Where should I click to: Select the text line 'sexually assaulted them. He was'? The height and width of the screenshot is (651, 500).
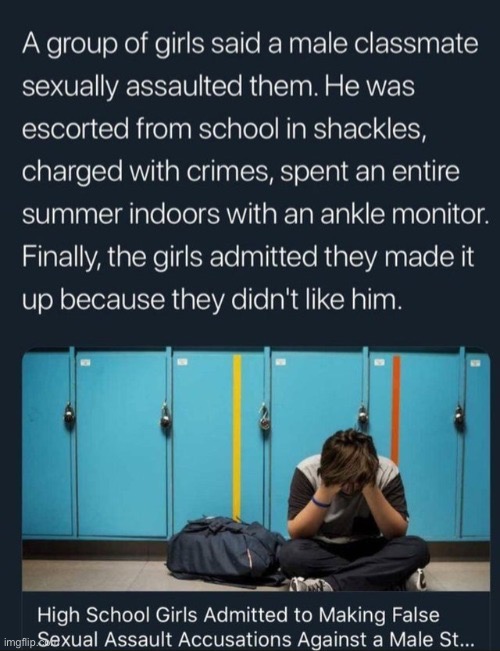point(218,87)
